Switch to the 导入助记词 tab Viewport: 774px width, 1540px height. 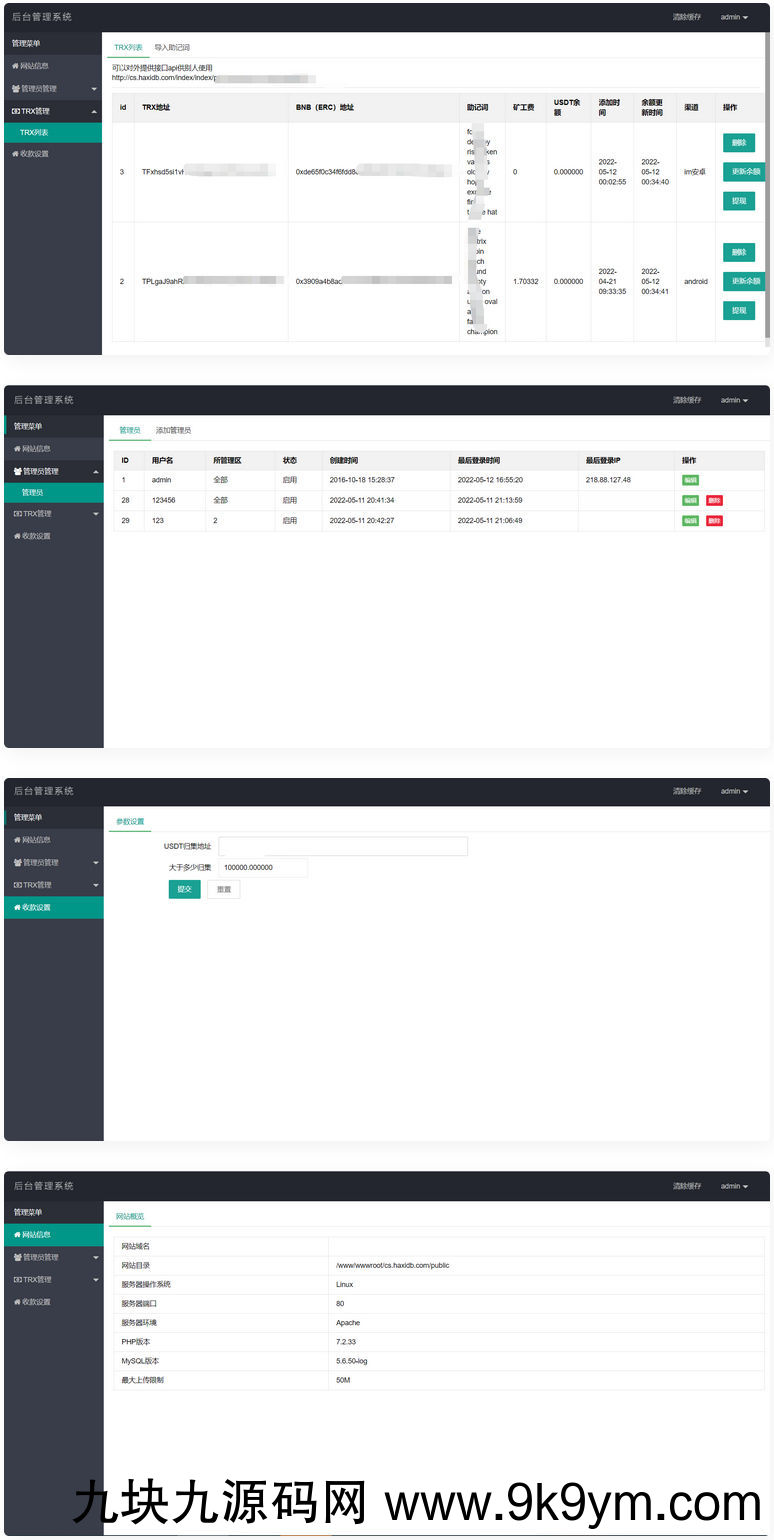coord(172,48)
